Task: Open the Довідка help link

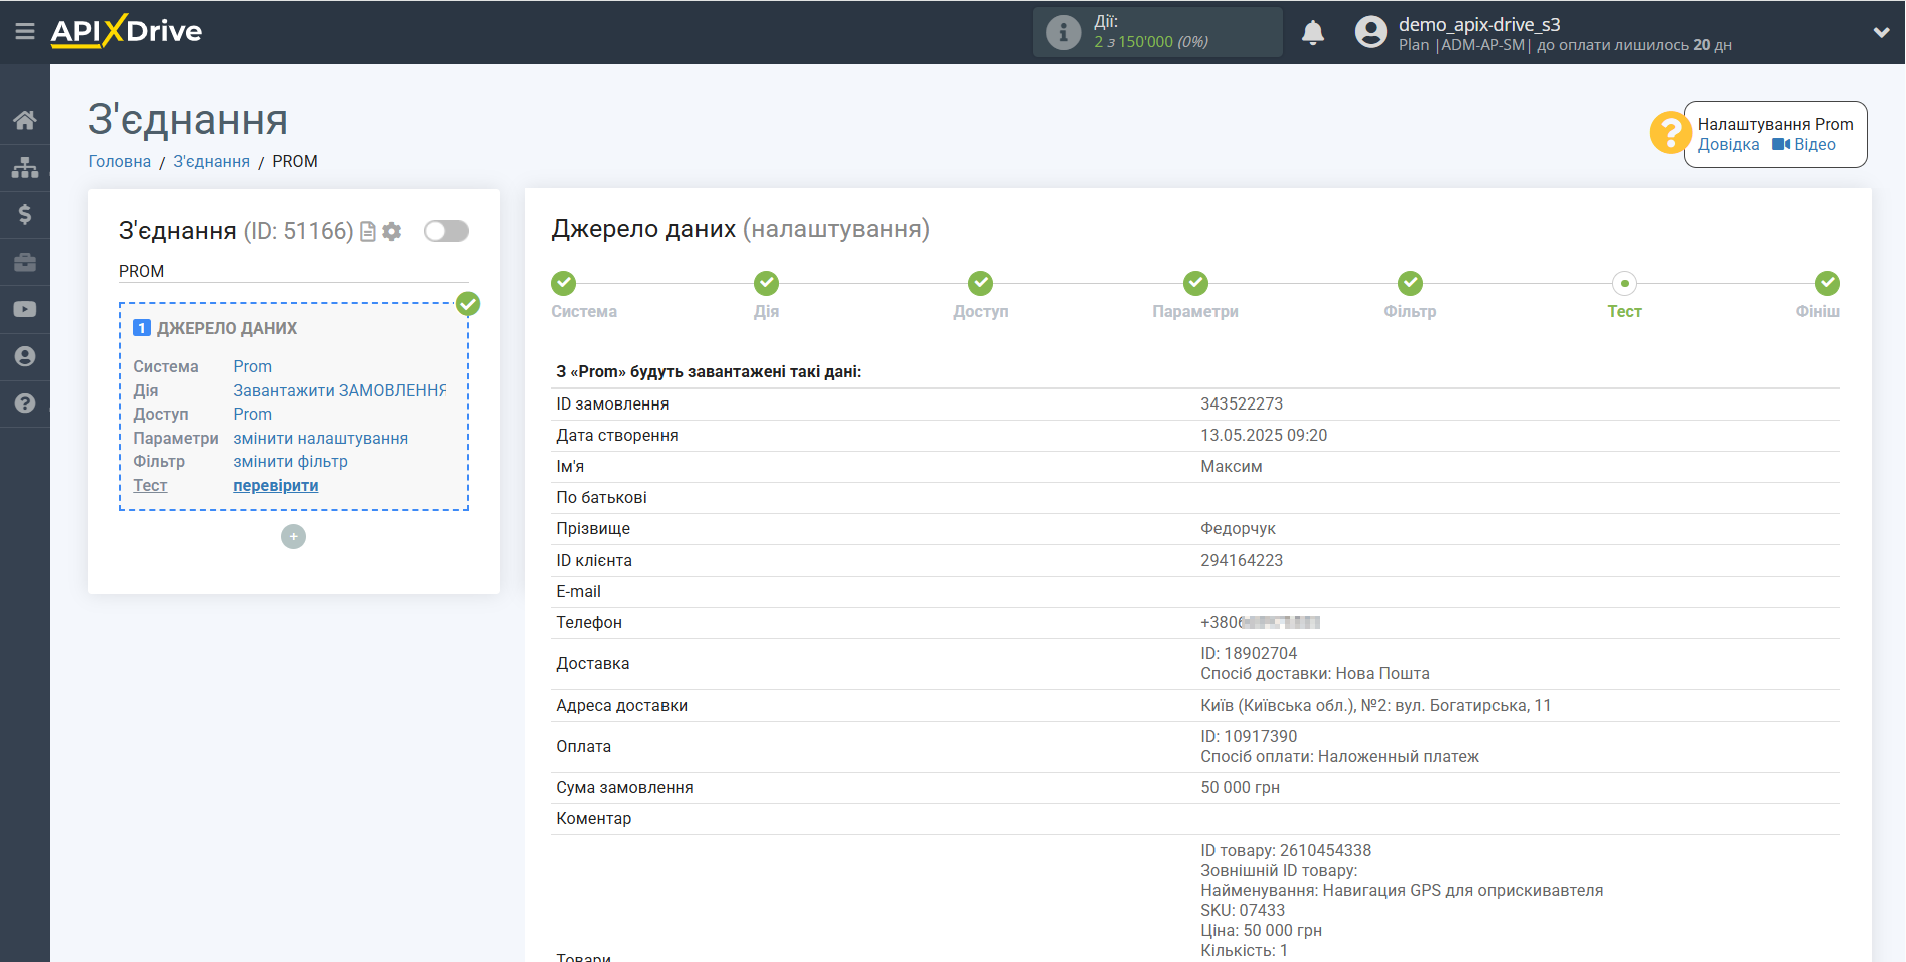Action: [1728, 145]
